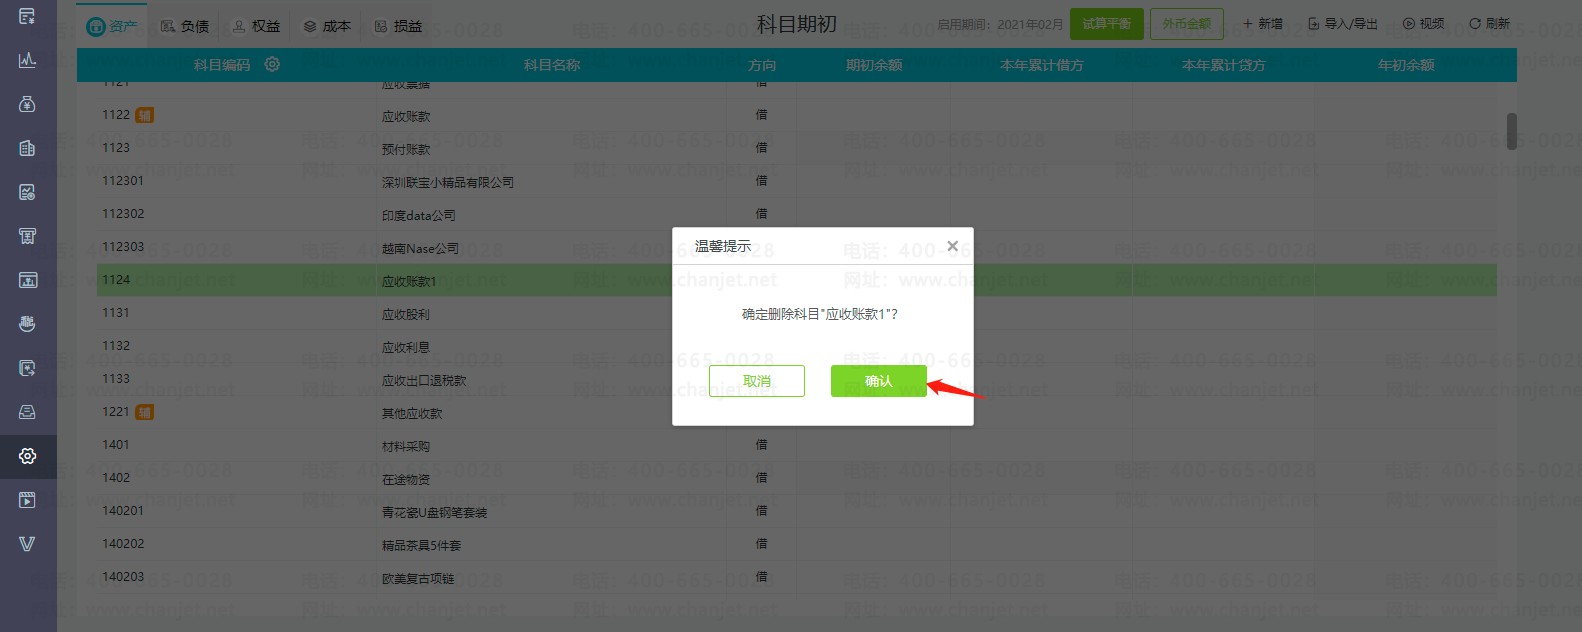1582x632 pixels.
Task: Open the 导入/导出 menu
Action: click(x=1343, y=23)
